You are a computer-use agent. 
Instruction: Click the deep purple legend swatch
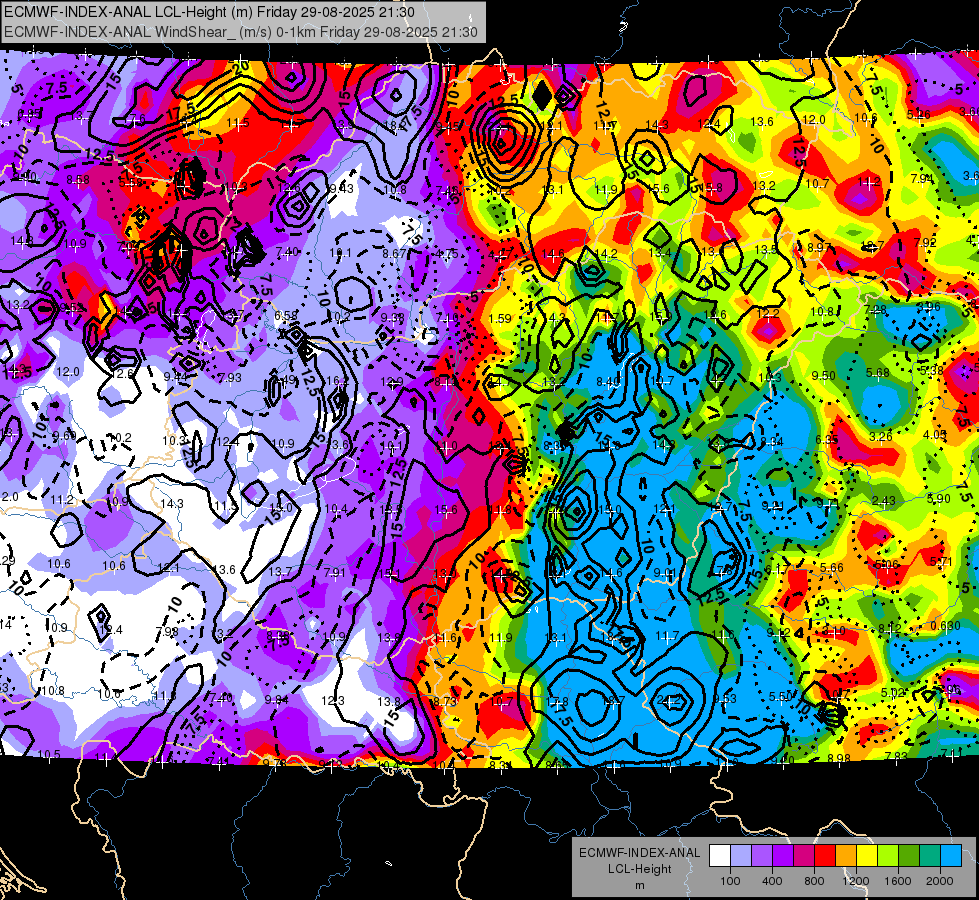(783, 855)
